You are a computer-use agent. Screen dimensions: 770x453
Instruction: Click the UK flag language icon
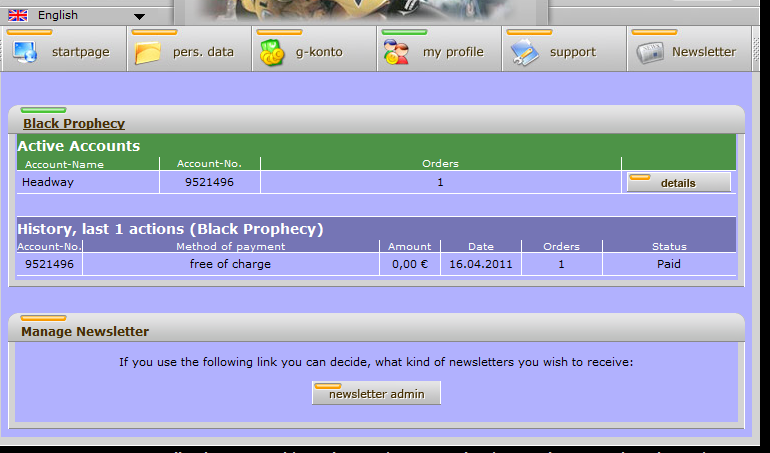coord(18,16)
